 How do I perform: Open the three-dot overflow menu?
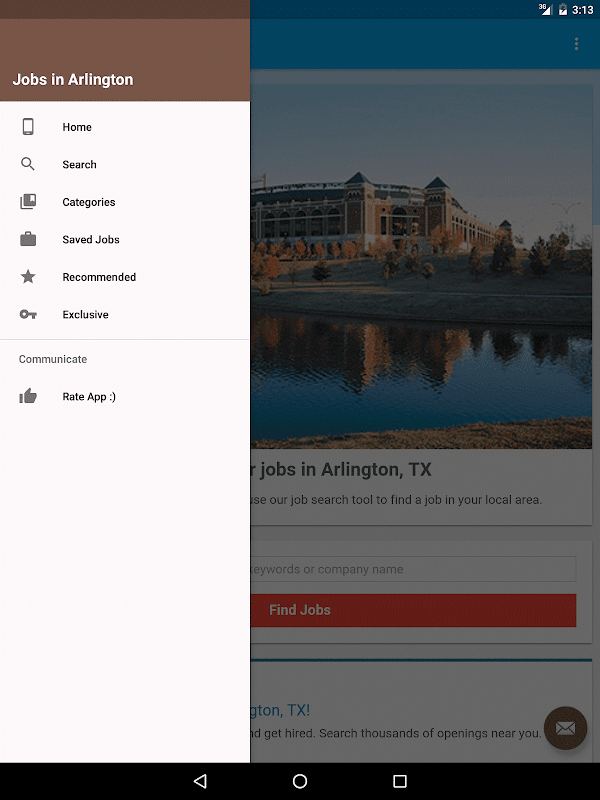point(577,44)
